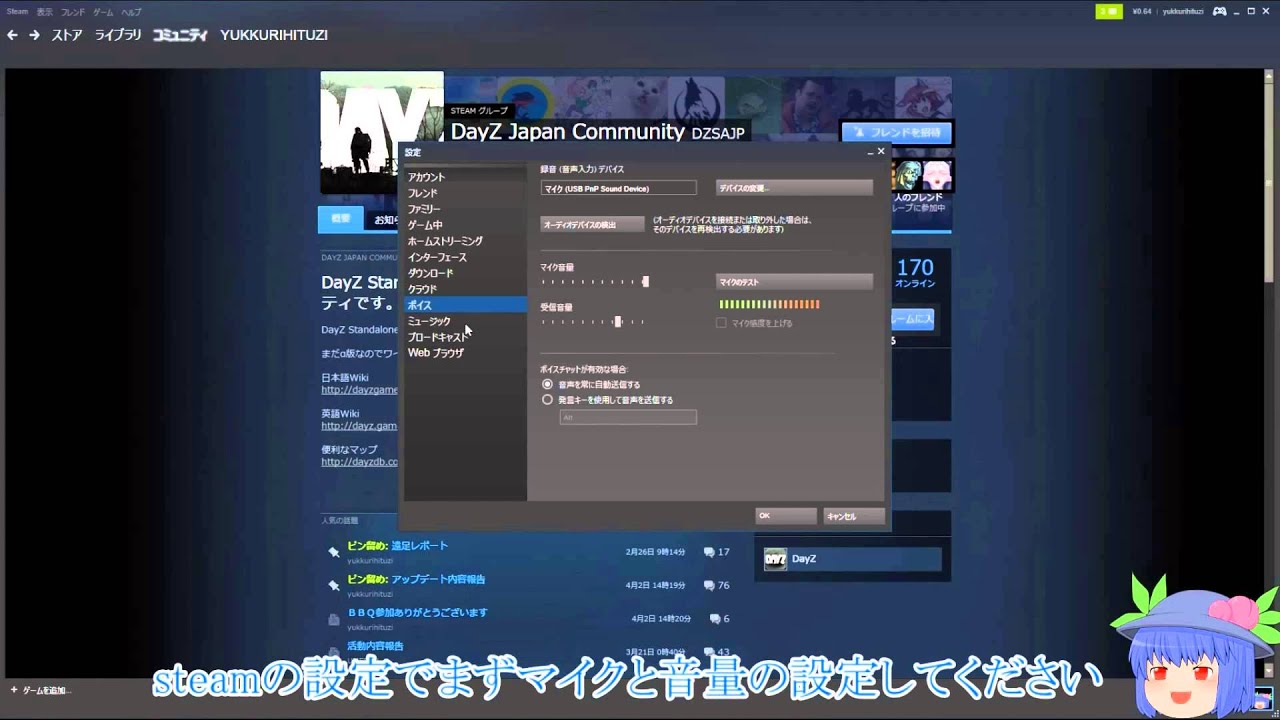
Task: Click the push-to-talk key input field
Action: click(628, 417)
